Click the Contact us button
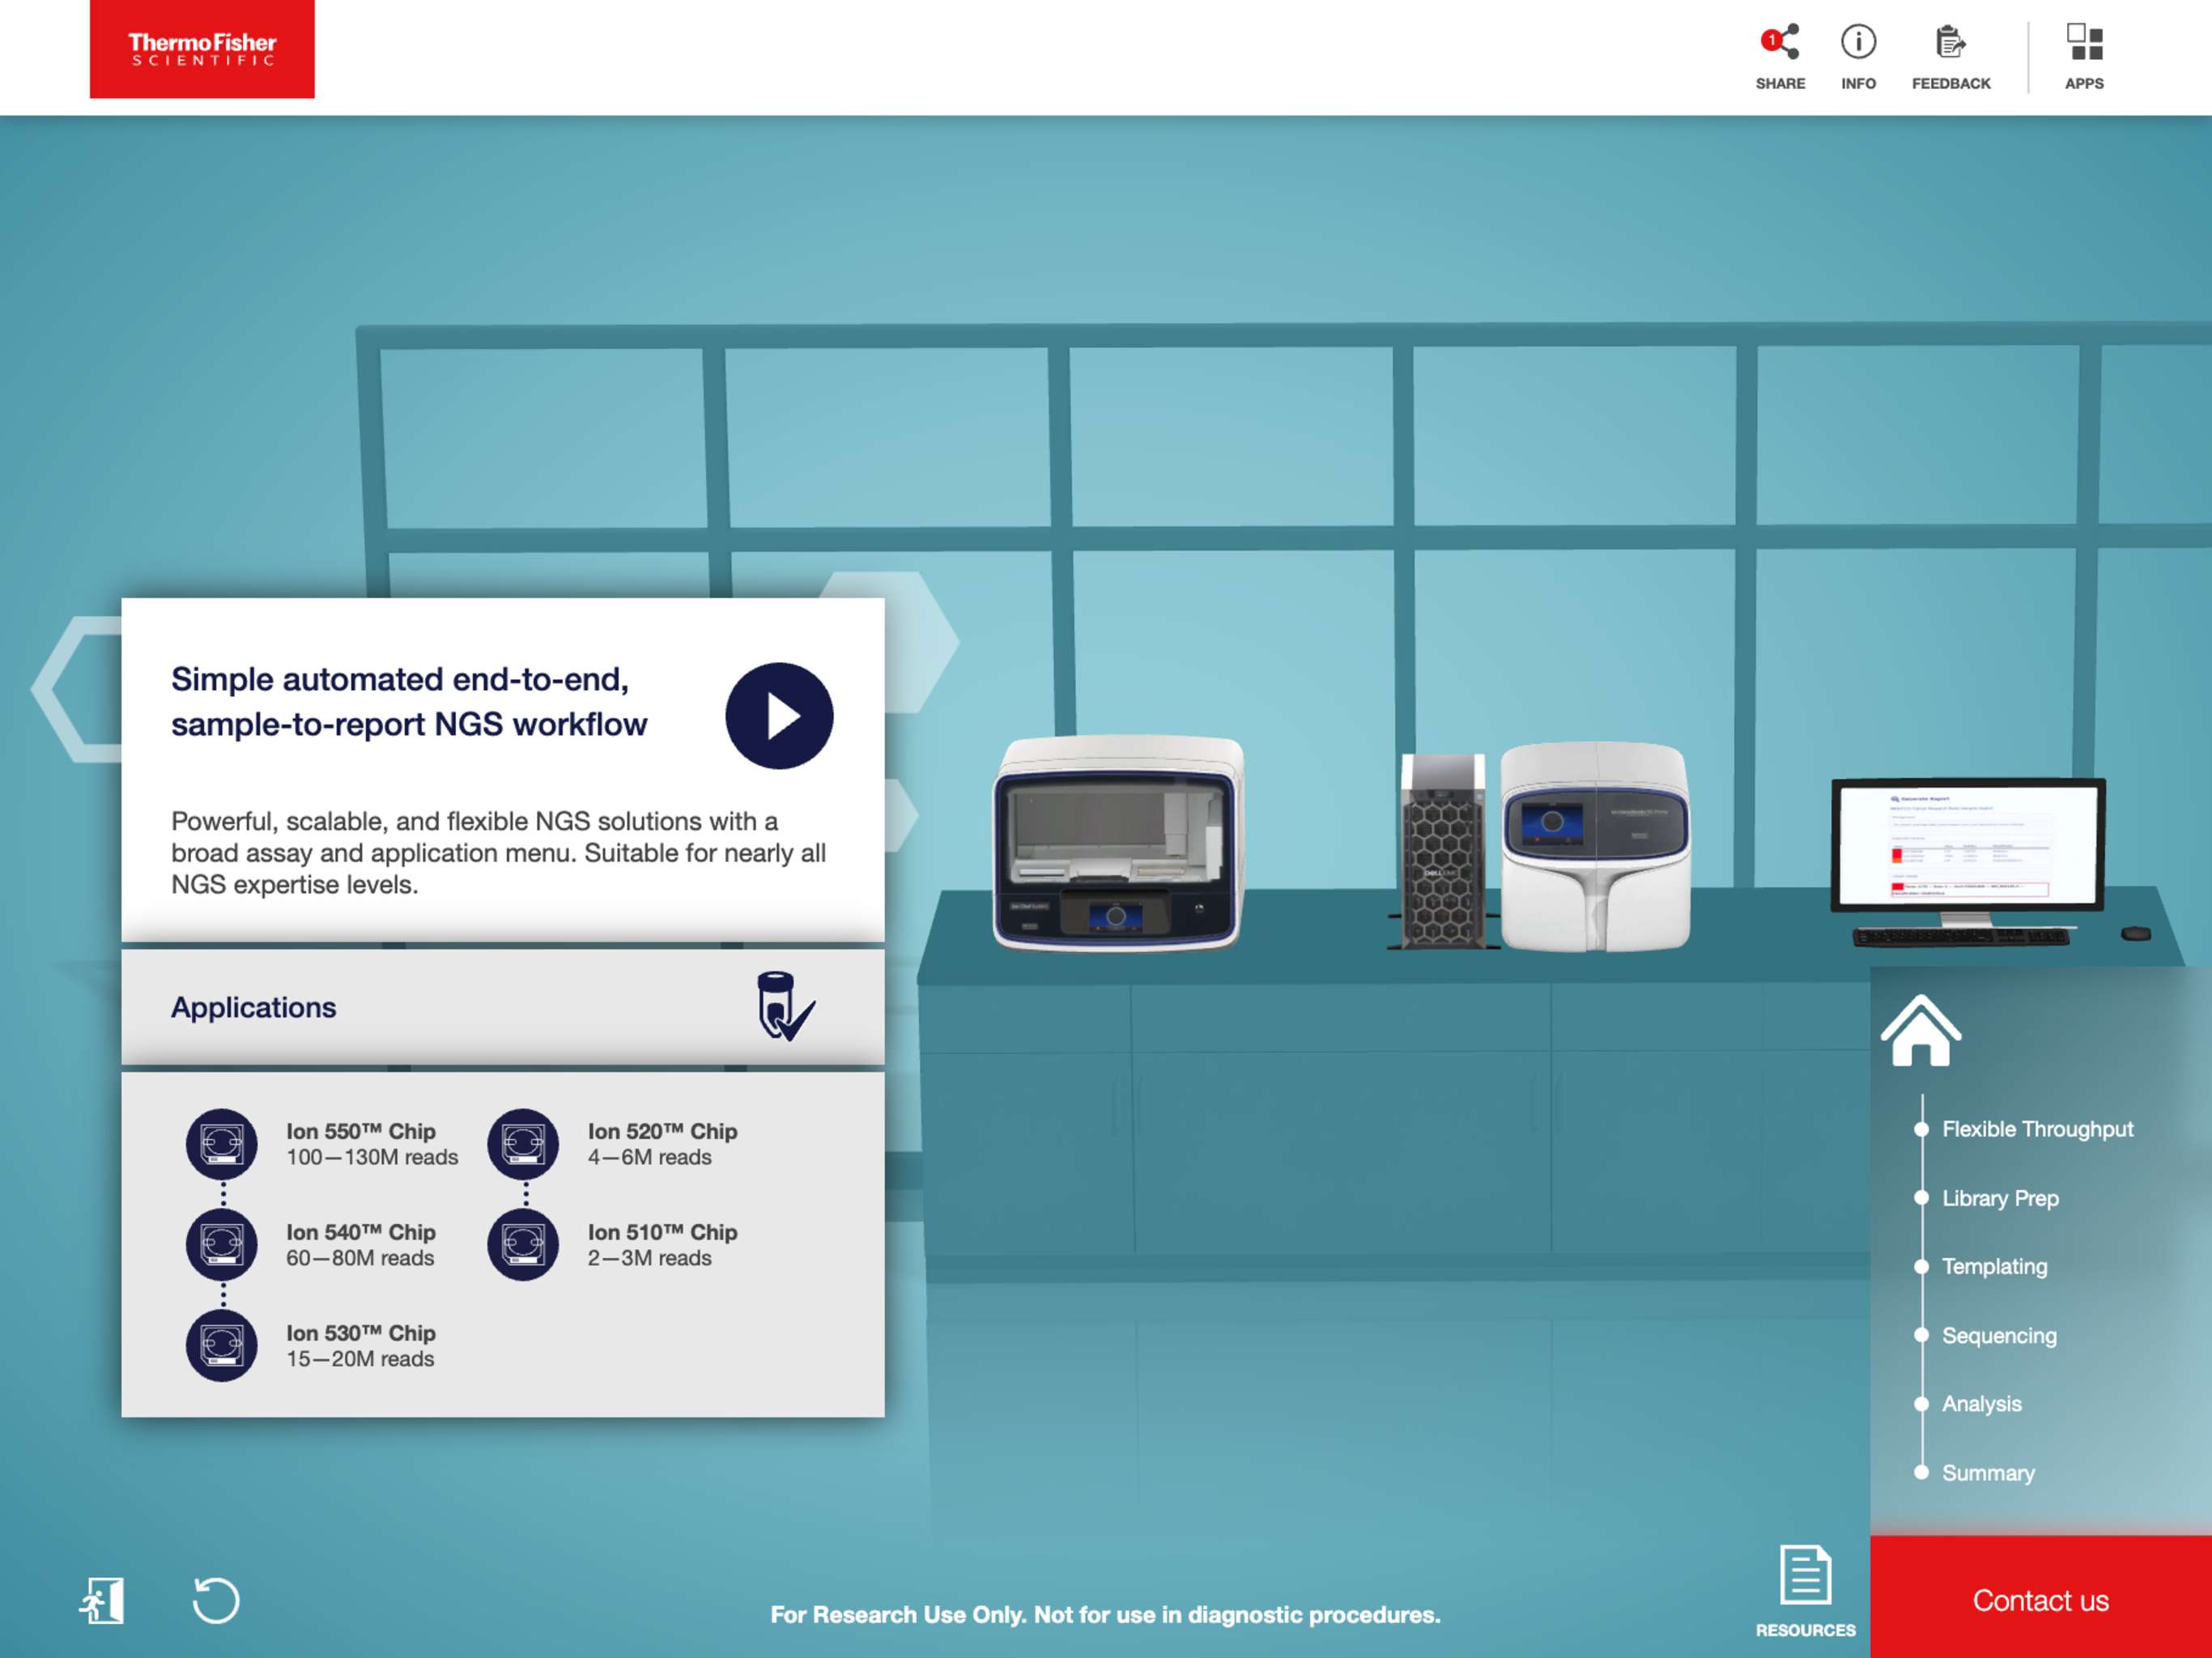2212x1658 pixels. (2041, 1598)
